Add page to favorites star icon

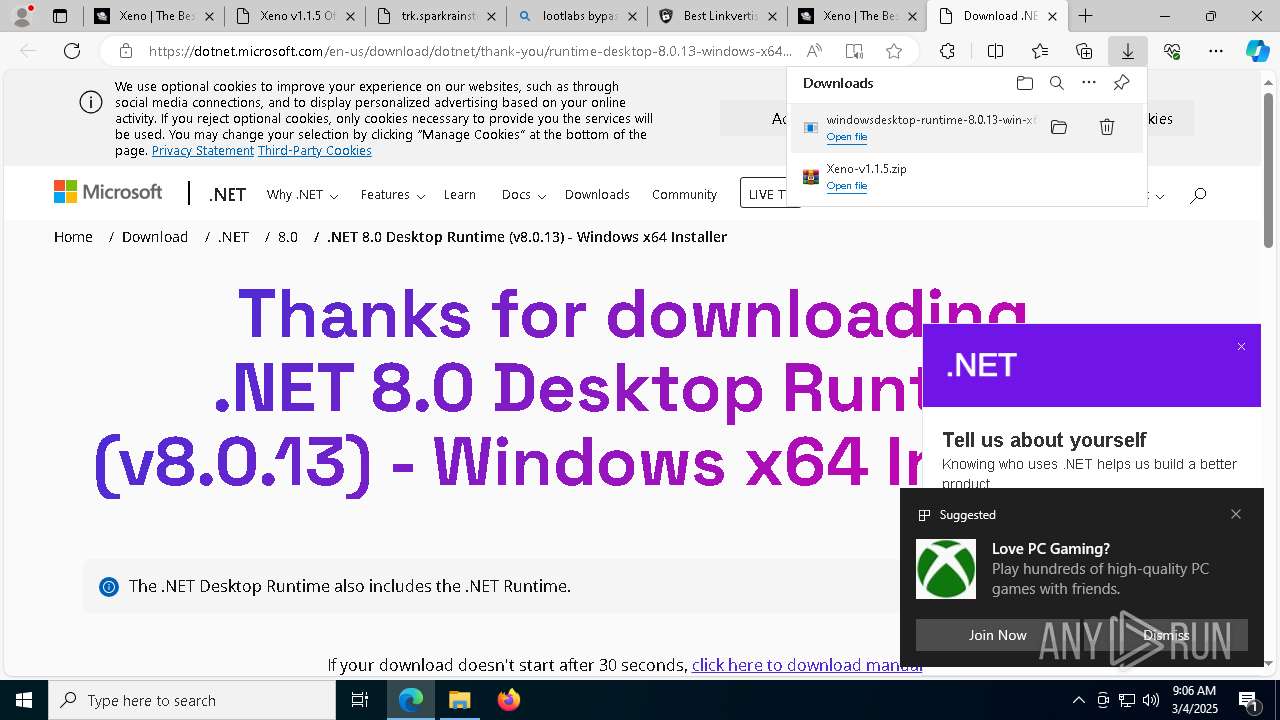point(894,51)
